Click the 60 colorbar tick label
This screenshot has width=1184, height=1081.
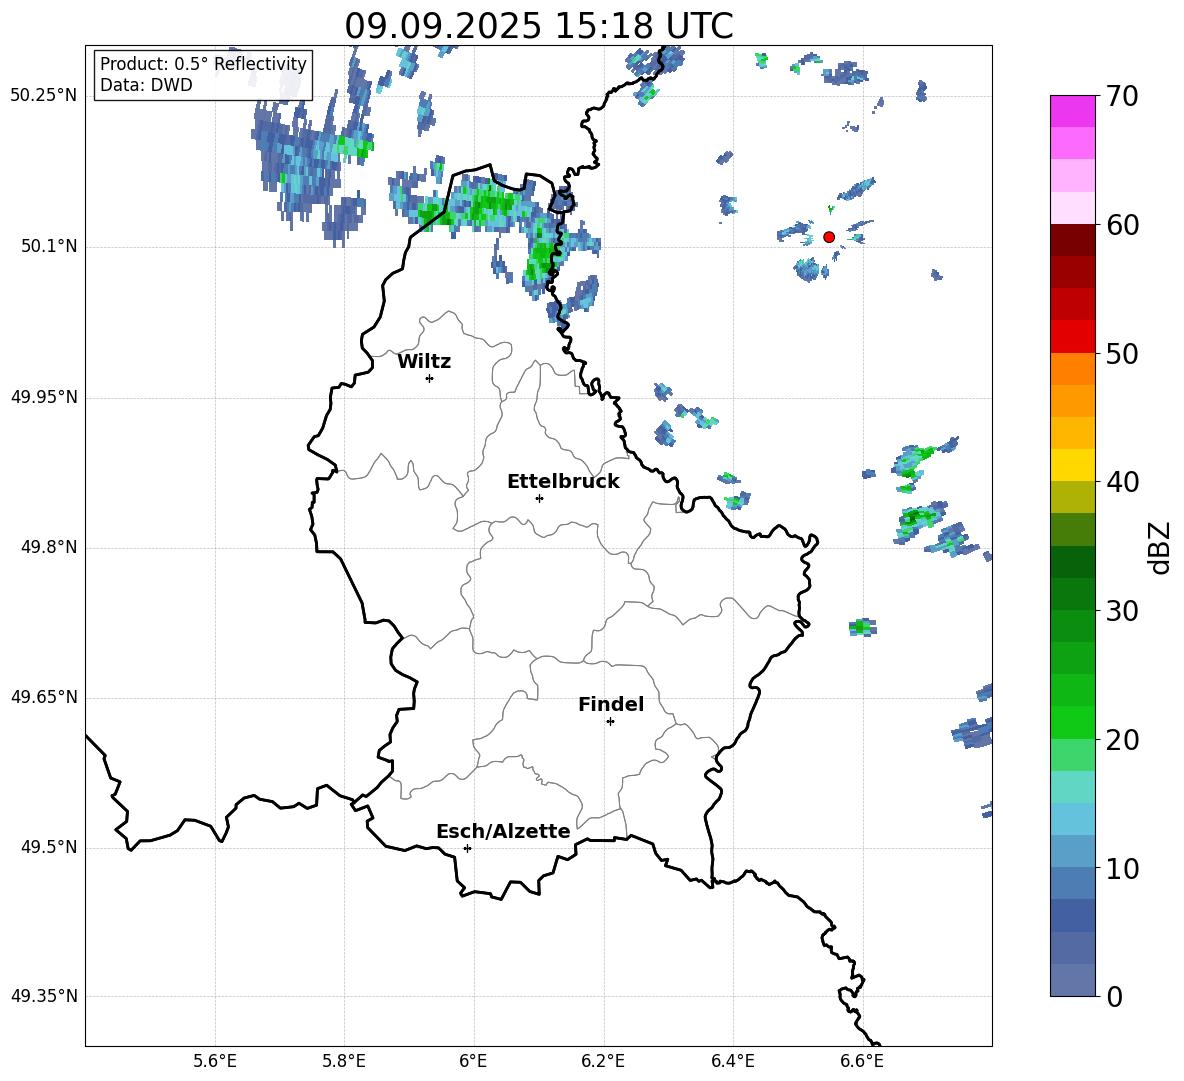pos(1122,225)
